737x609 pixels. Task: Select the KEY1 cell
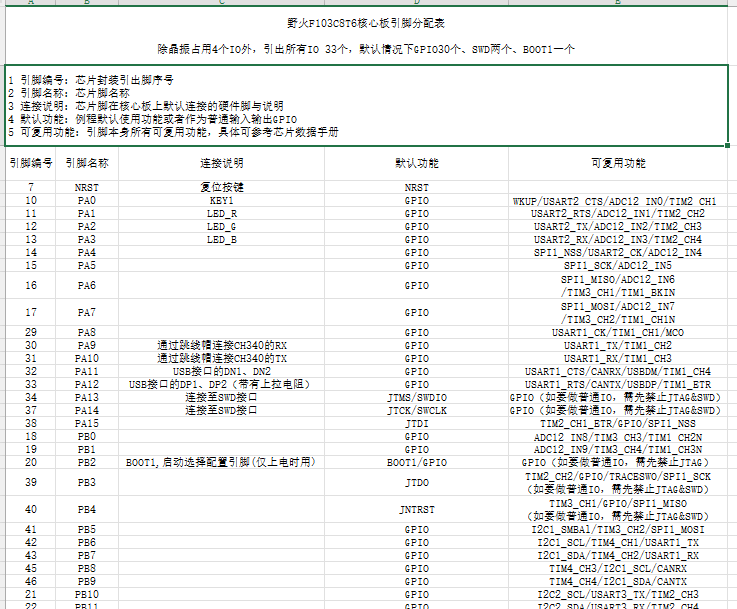coord(221,201)
